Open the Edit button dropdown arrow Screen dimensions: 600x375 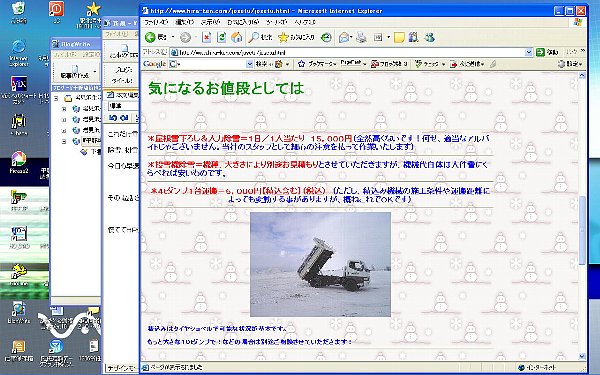pyautogui.click(x=388, y=37)
